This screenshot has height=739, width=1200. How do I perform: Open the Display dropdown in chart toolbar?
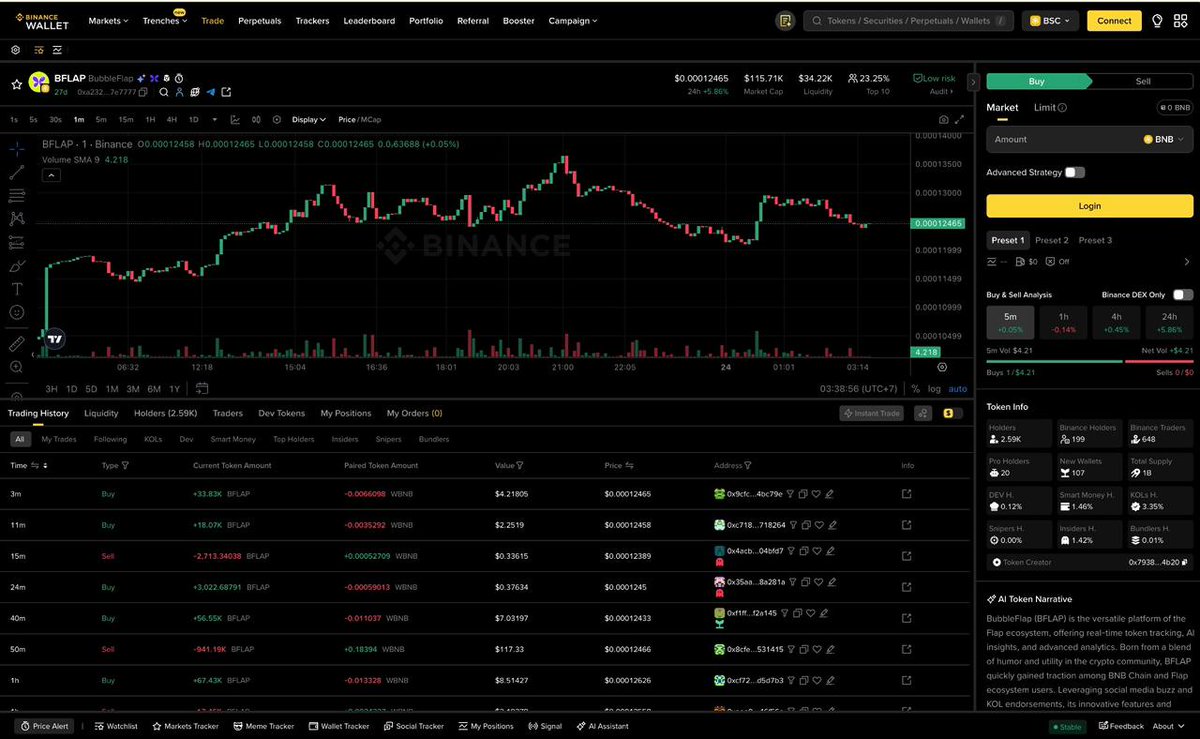point(309,119)
